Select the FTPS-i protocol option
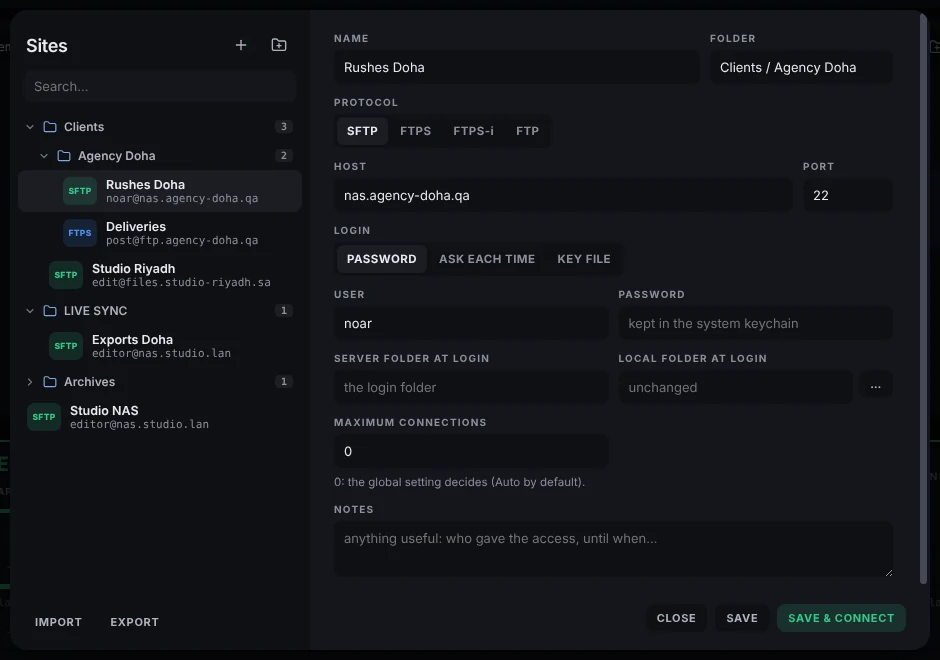Screen dimensions: 940x660 [474, 131]
